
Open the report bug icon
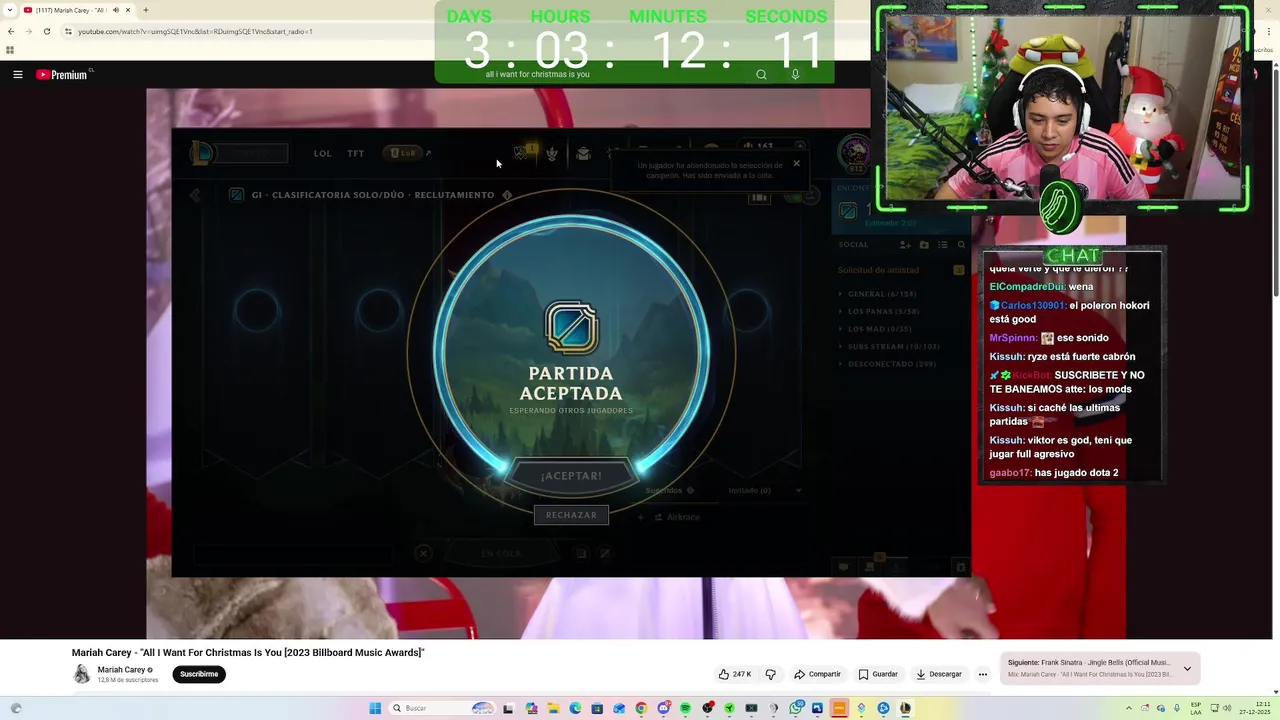click(x=961, y=567)
